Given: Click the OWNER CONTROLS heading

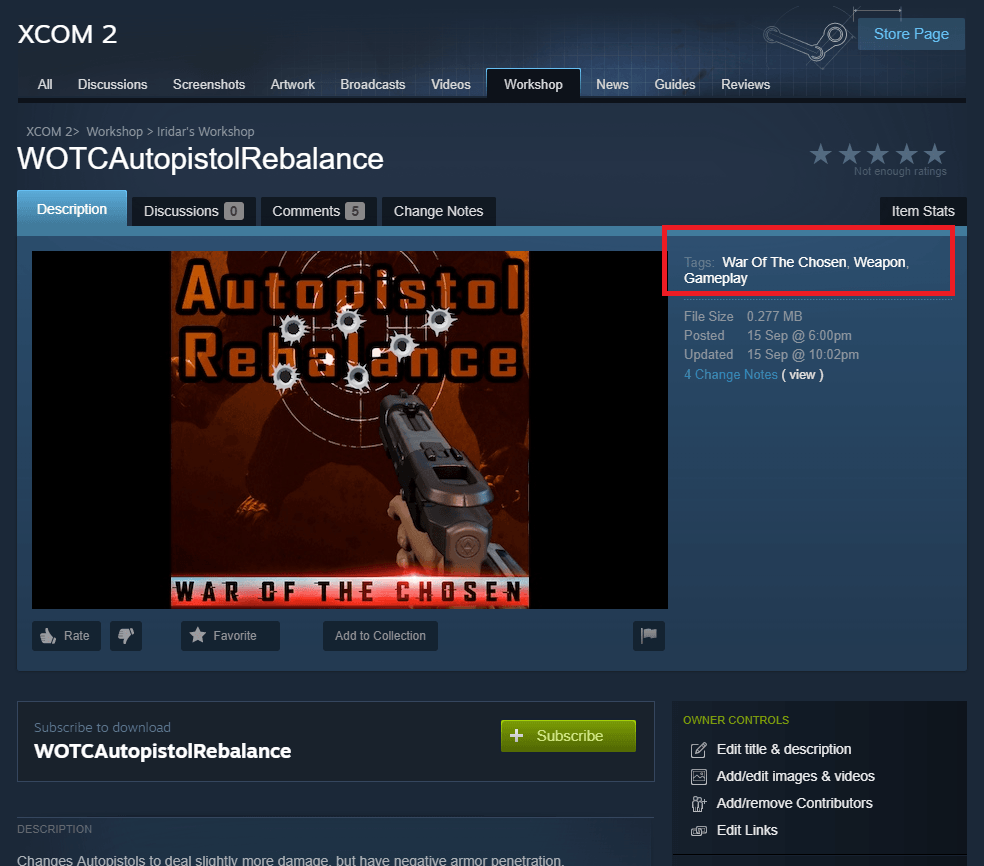Looking at the screenshot, I should [736, 720].
